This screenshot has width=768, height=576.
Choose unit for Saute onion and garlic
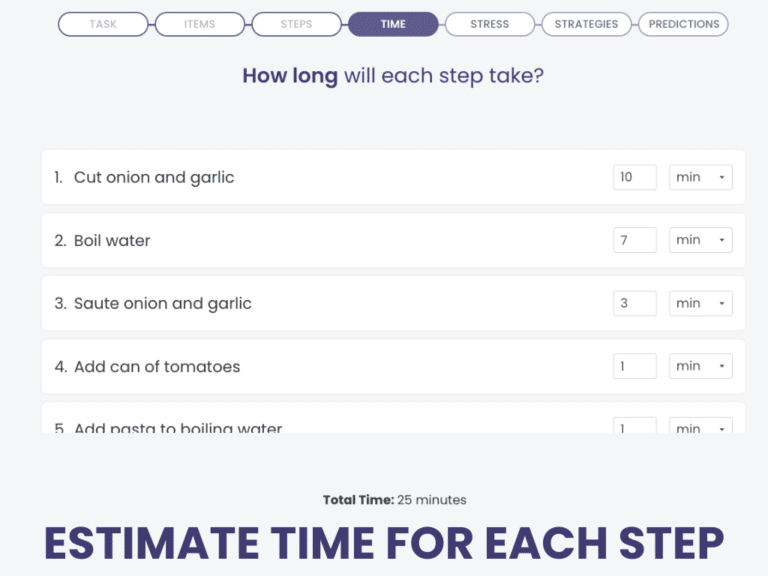coord(701,303)
